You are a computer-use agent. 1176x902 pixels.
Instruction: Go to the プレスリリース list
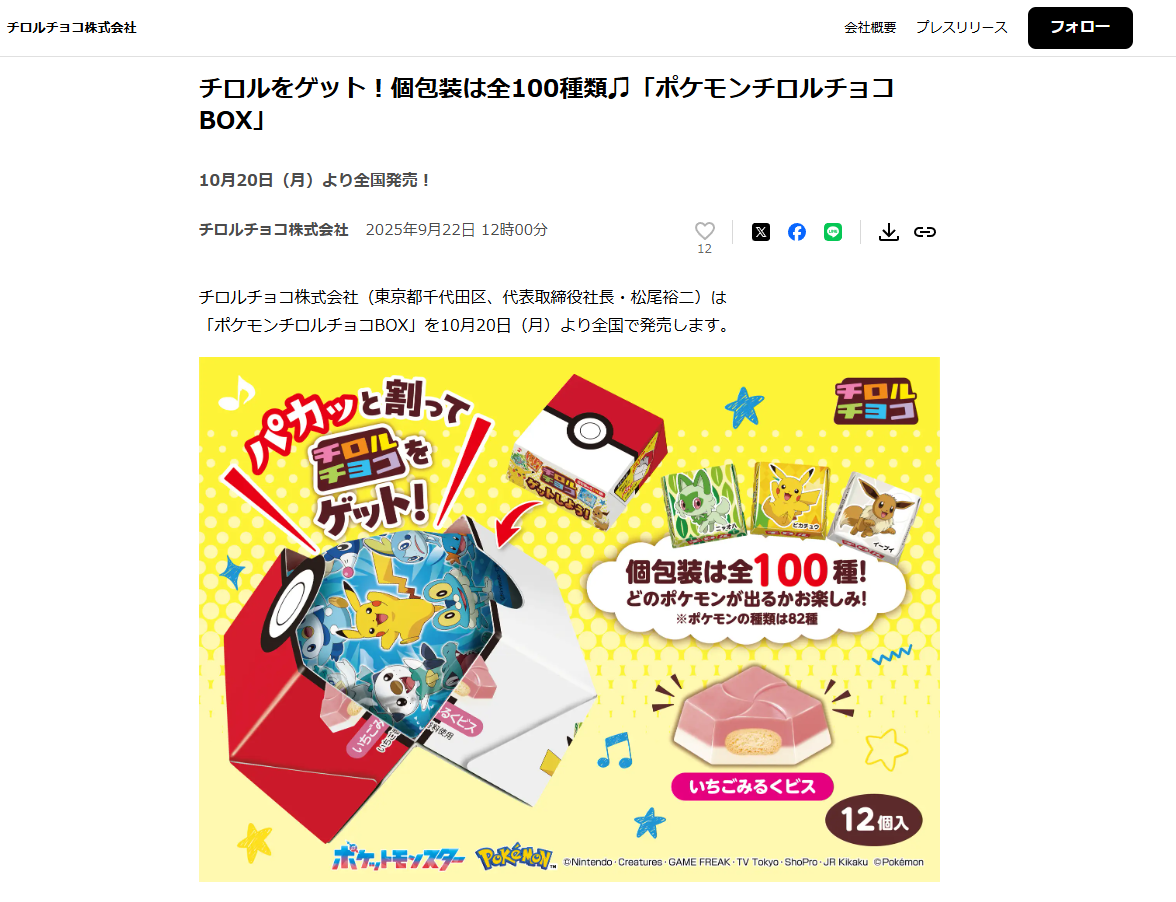click(x=962, y=28)
